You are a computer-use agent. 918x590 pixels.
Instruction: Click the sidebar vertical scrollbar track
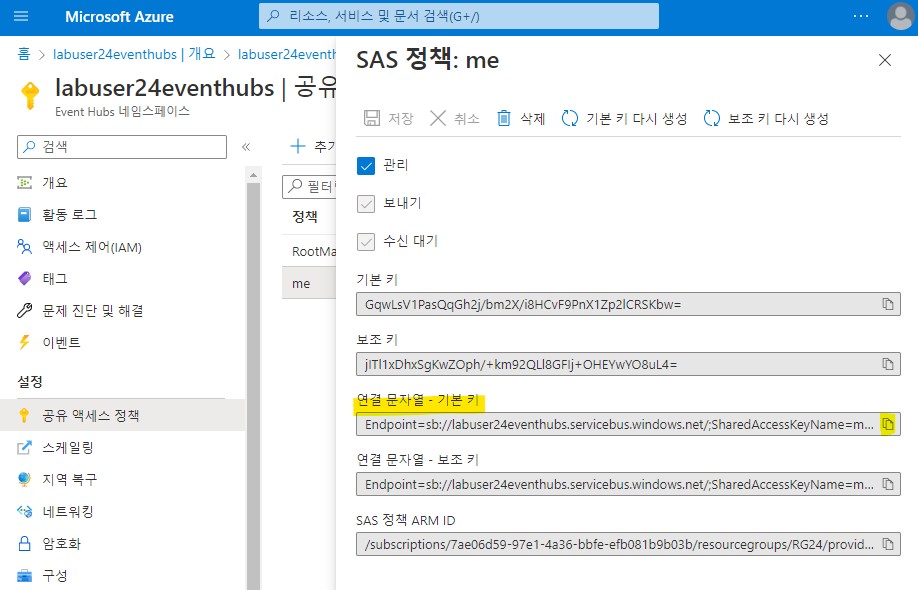click(x=253, y=386)
